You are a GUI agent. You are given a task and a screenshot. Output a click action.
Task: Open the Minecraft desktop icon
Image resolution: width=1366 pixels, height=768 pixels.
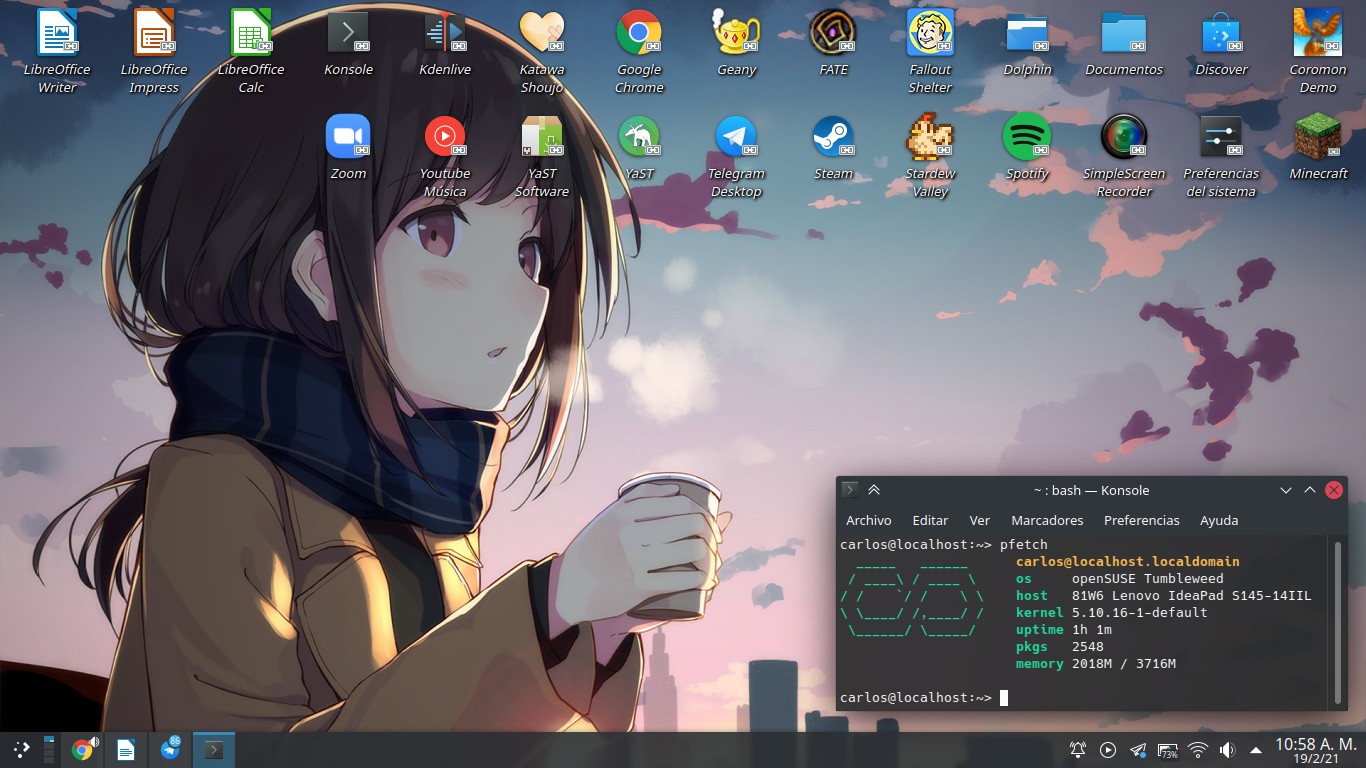1317,137
